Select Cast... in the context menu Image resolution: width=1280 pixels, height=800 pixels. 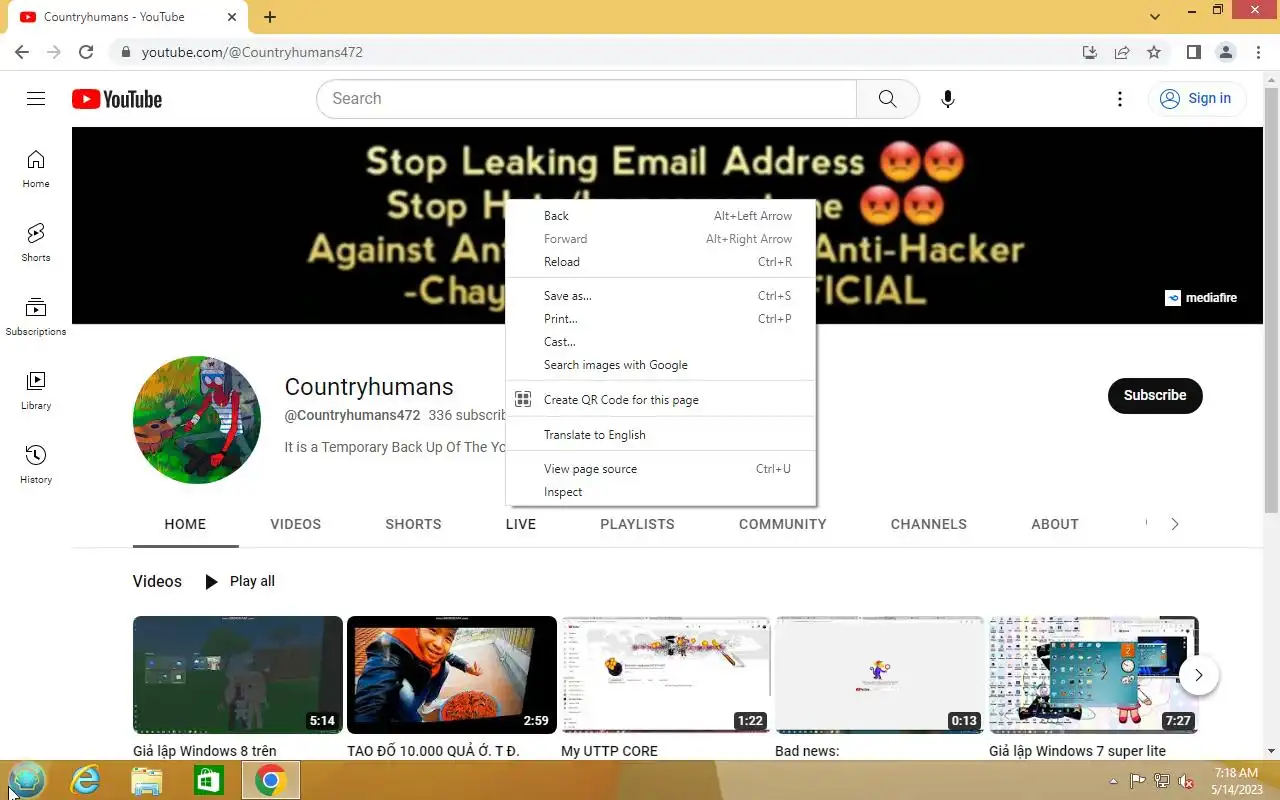[x=661, y=342]
